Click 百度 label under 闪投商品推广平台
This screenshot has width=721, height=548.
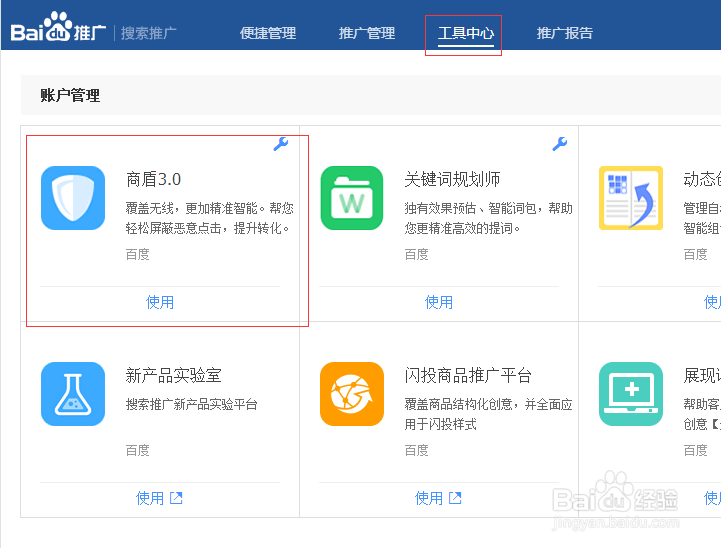coord(416,450)
